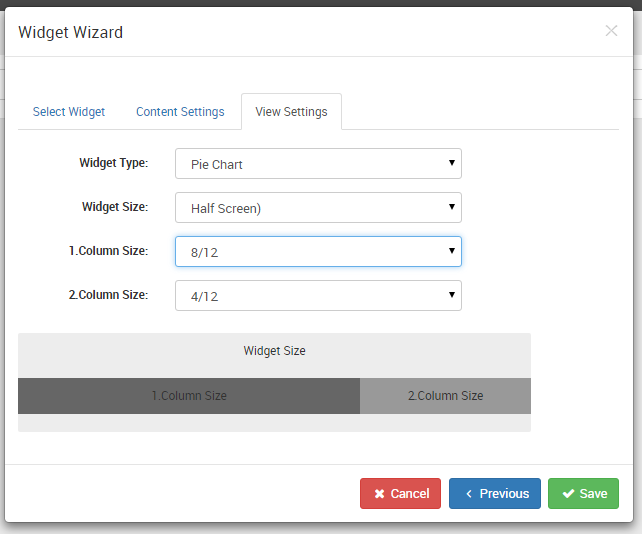The image size is (642, 534).
Task: Click the Widget Type label
Action: 114,163
